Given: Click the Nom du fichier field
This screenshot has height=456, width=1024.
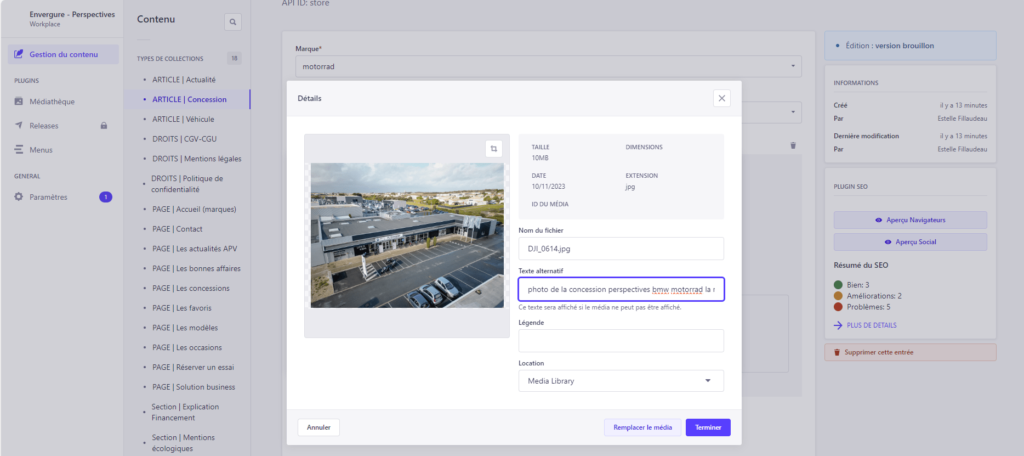Looking at the screenshot, I should click(621, 248).
